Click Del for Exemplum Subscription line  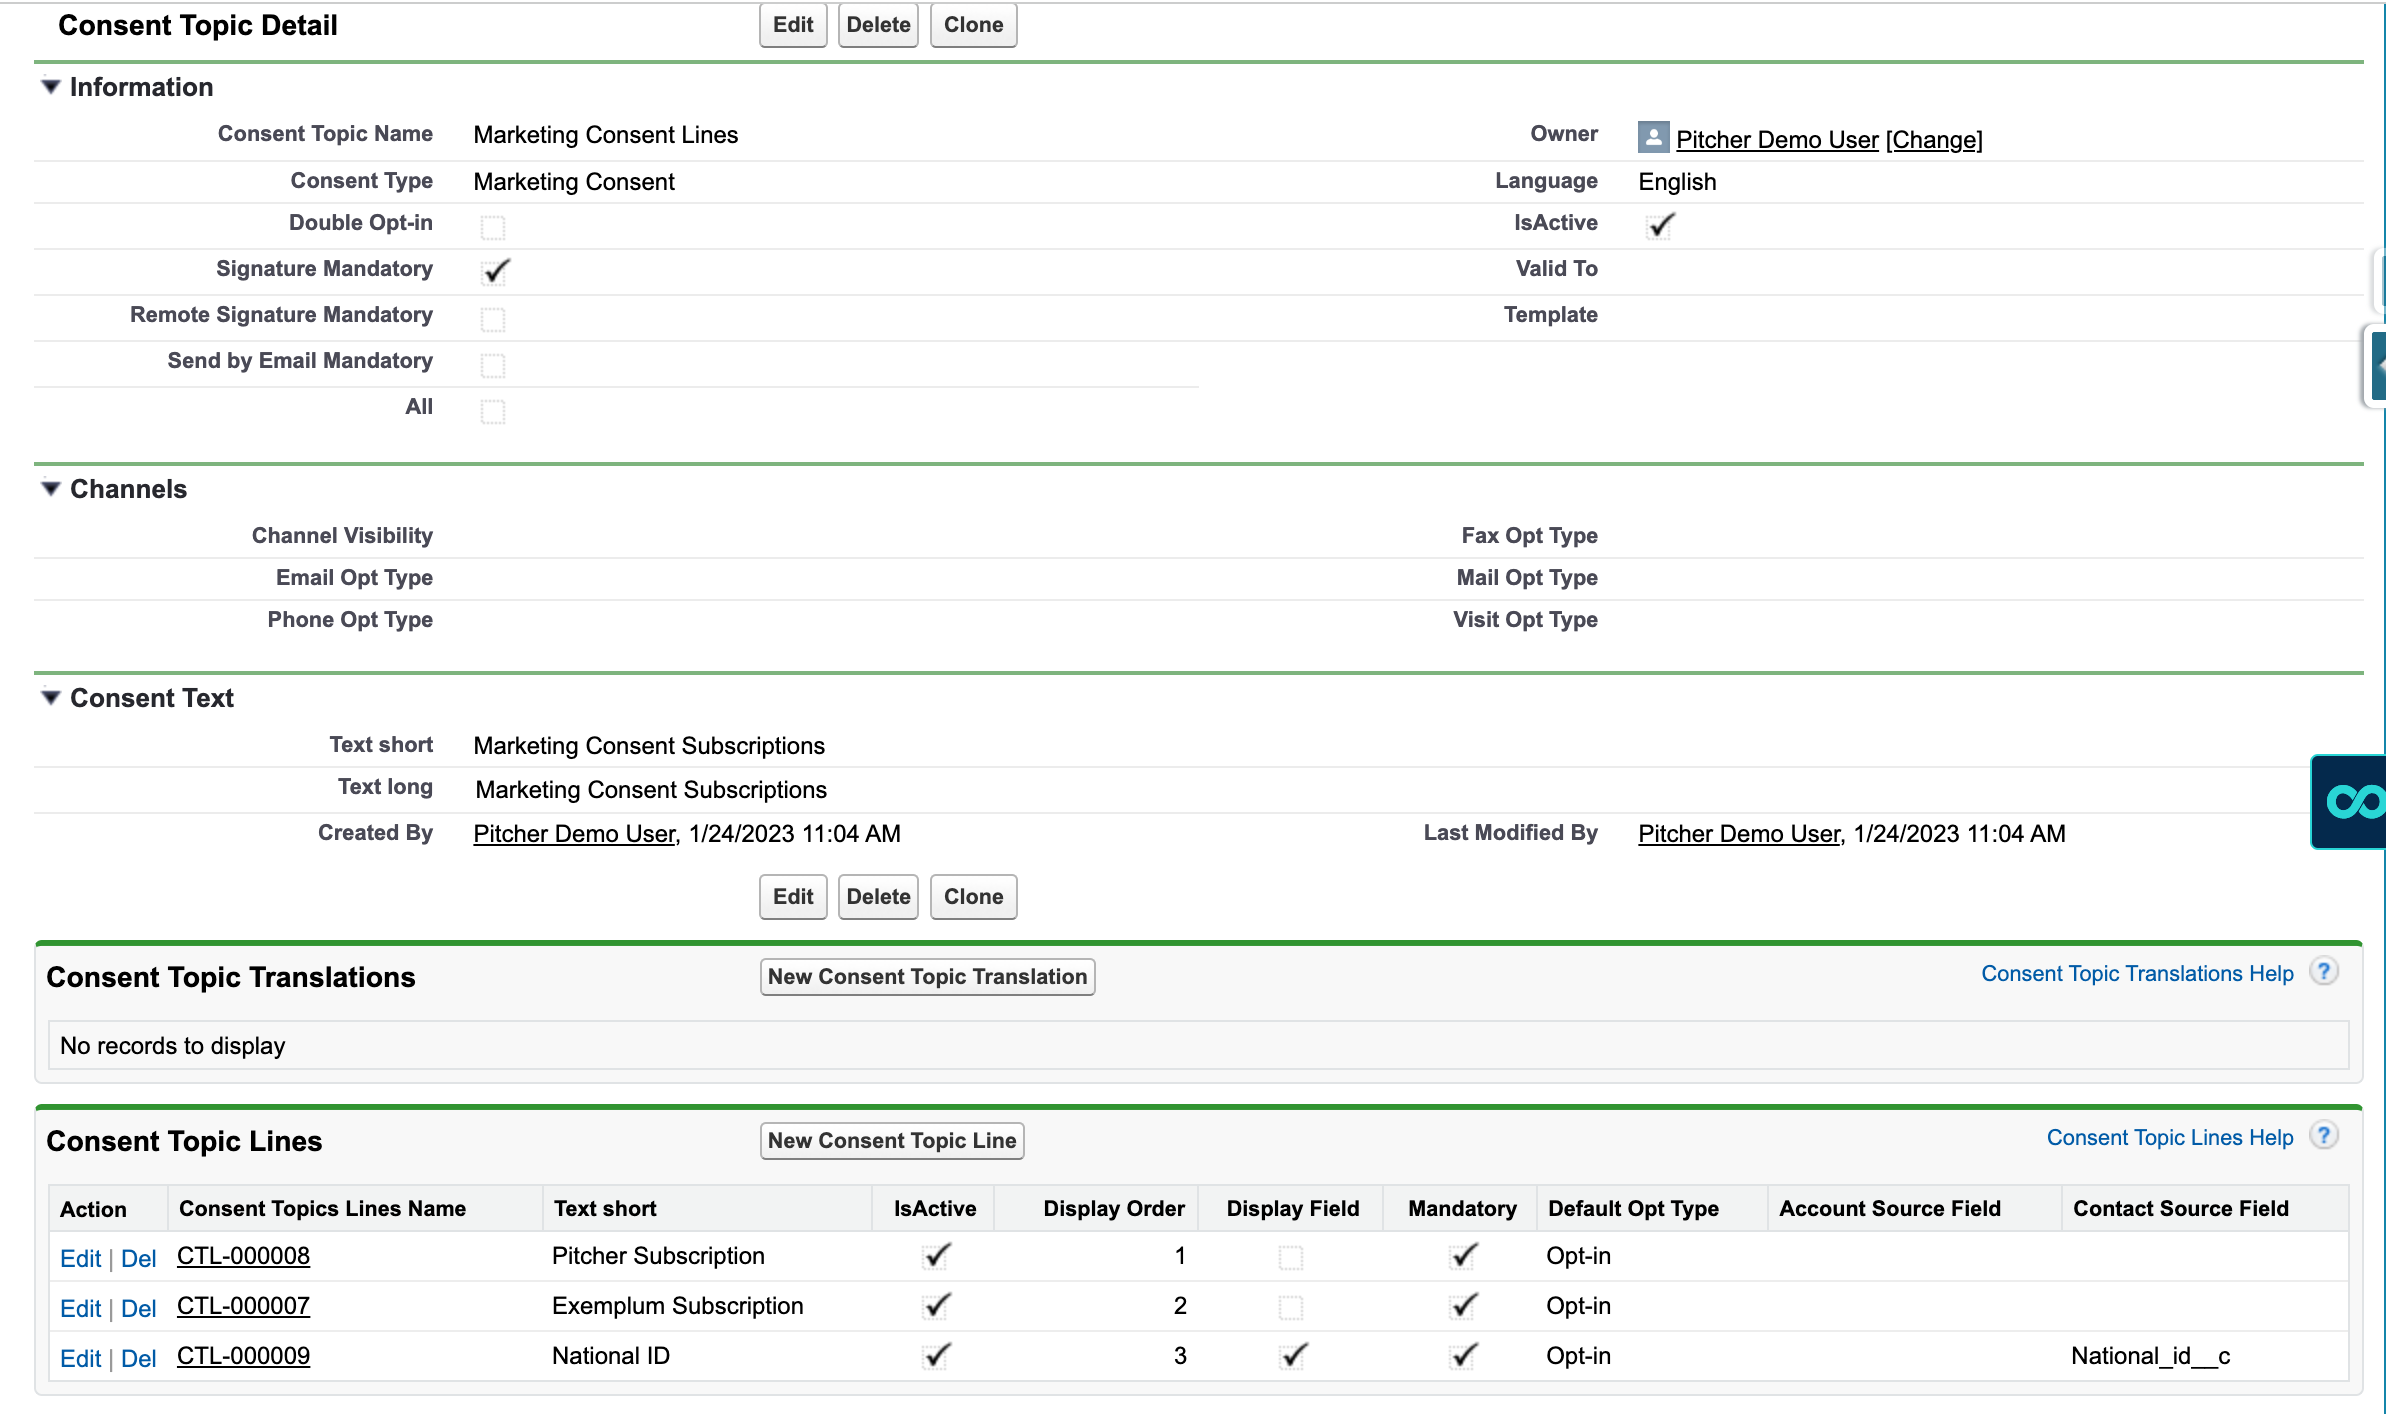click(138, 1308)
